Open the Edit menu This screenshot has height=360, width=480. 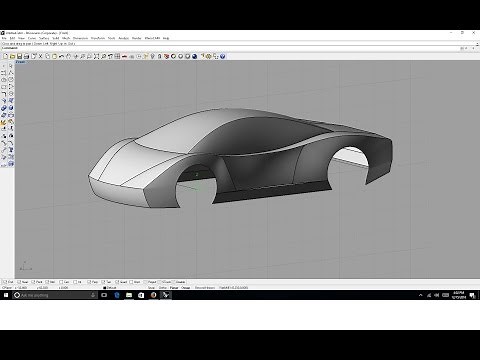tap(12, 38)
